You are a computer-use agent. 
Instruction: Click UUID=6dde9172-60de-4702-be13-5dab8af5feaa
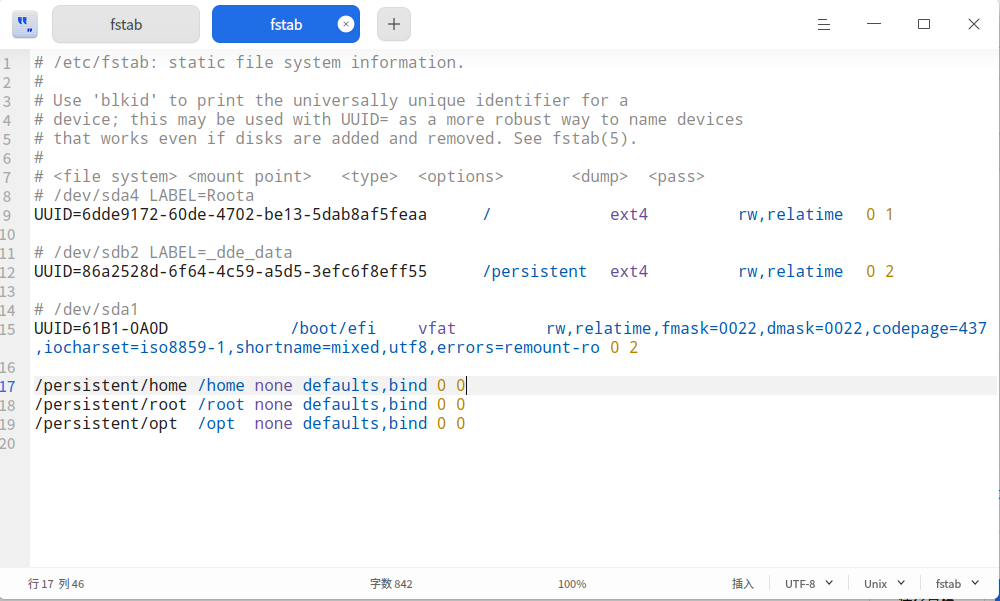point(230,214)
